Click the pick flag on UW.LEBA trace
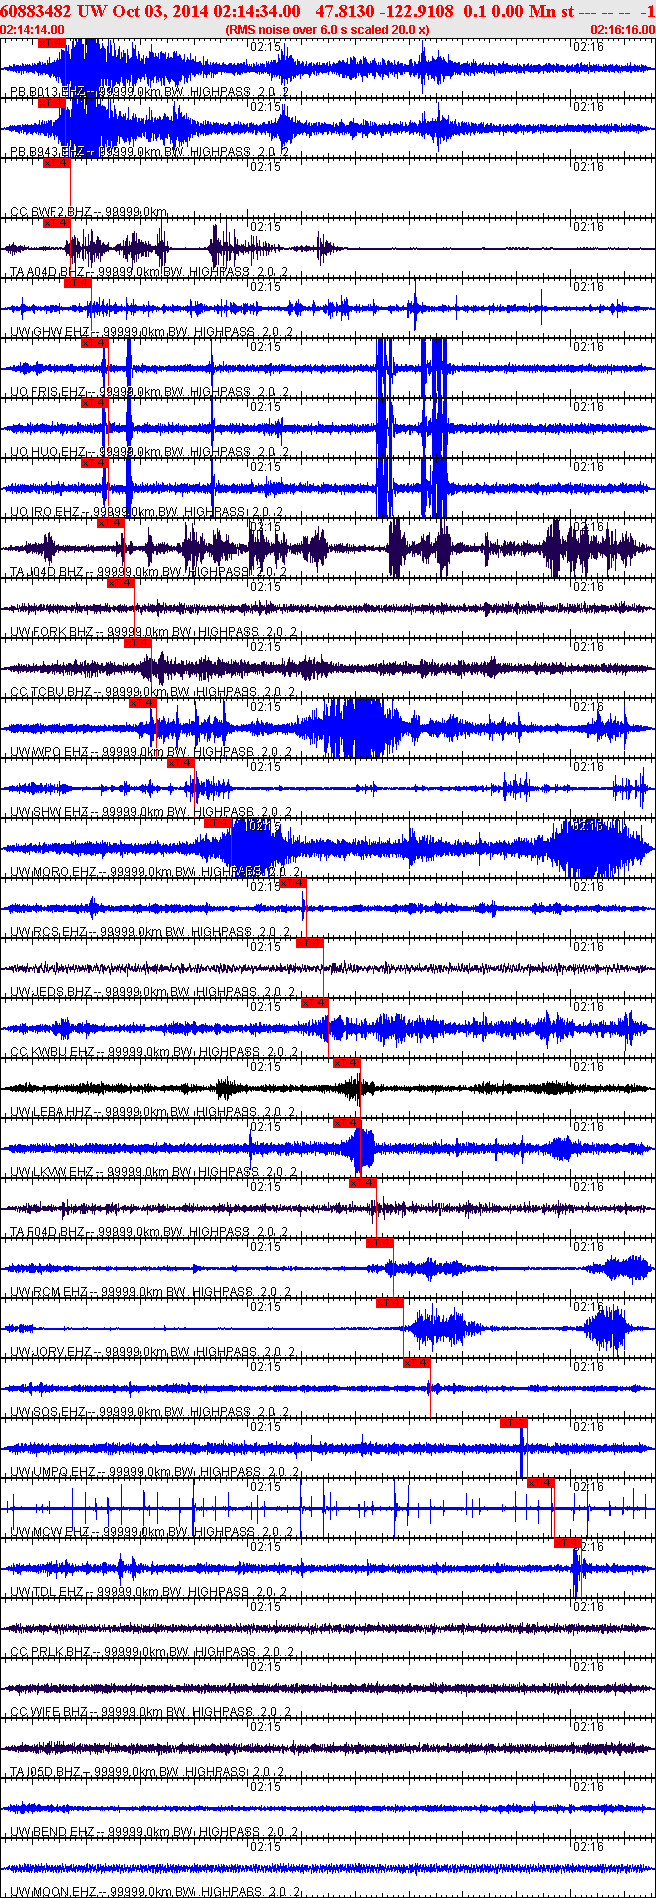The image size is (656, 1898). tap(346, 1063)
